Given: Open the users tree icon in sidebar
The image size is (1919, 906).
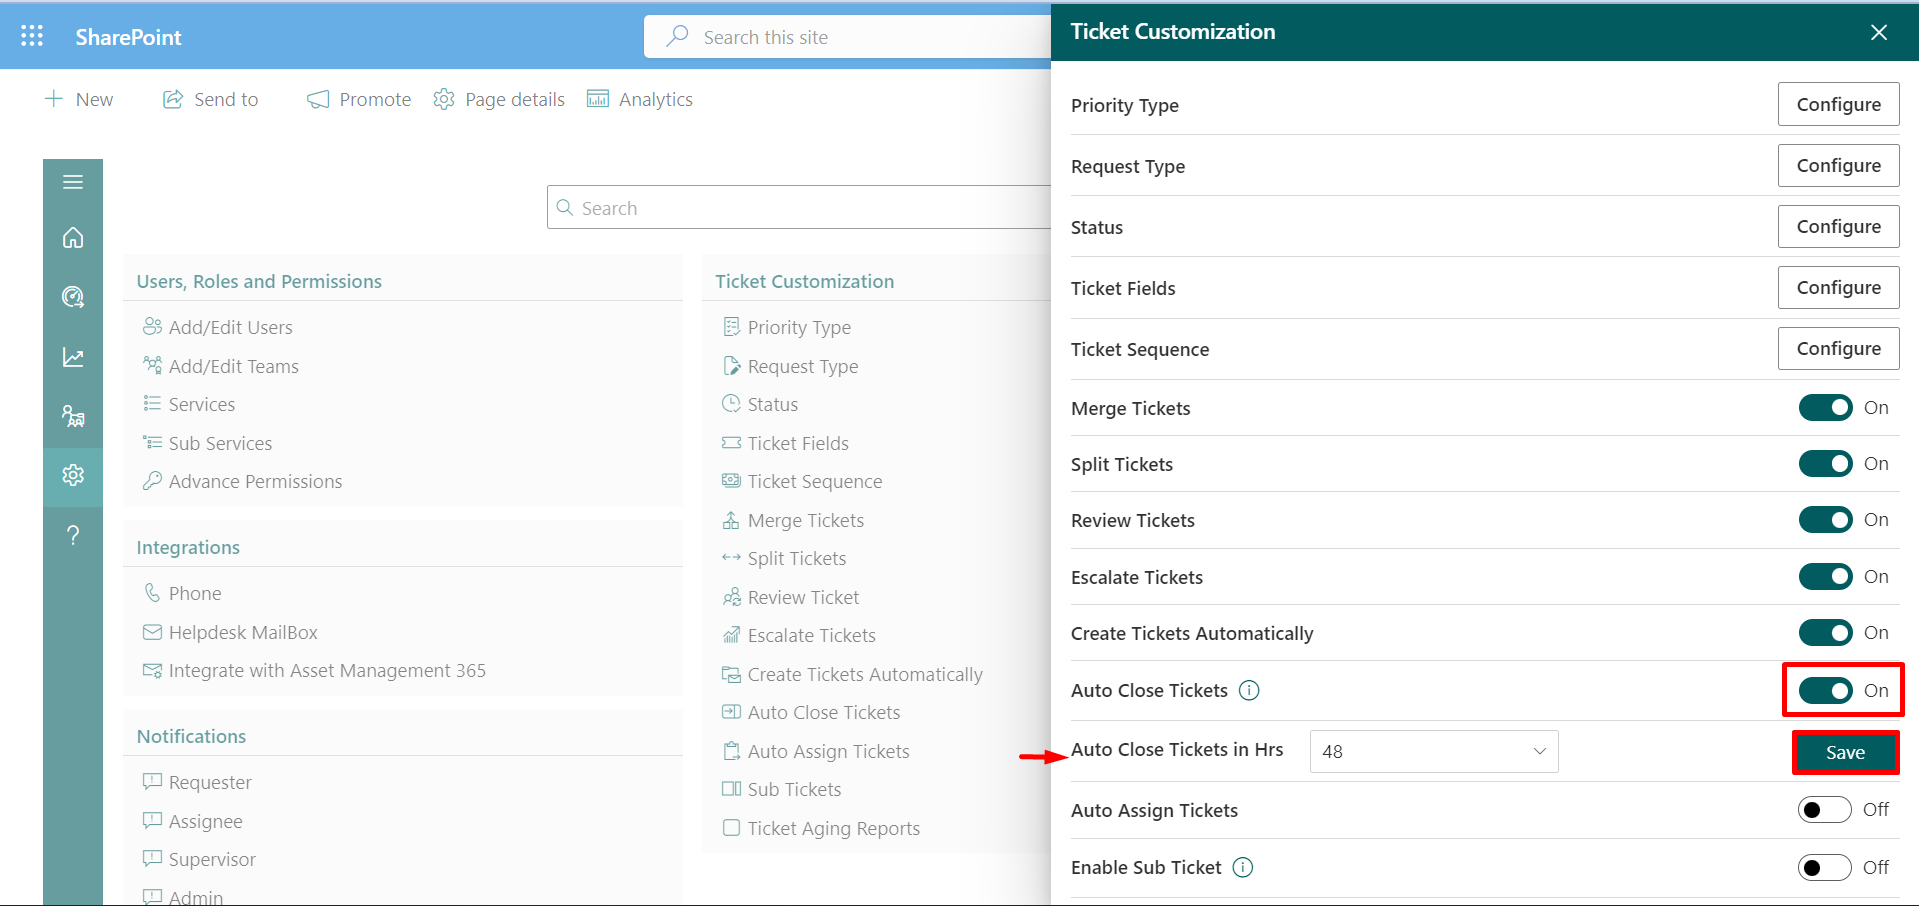Looking at the screenshot, I should (73, 416).
